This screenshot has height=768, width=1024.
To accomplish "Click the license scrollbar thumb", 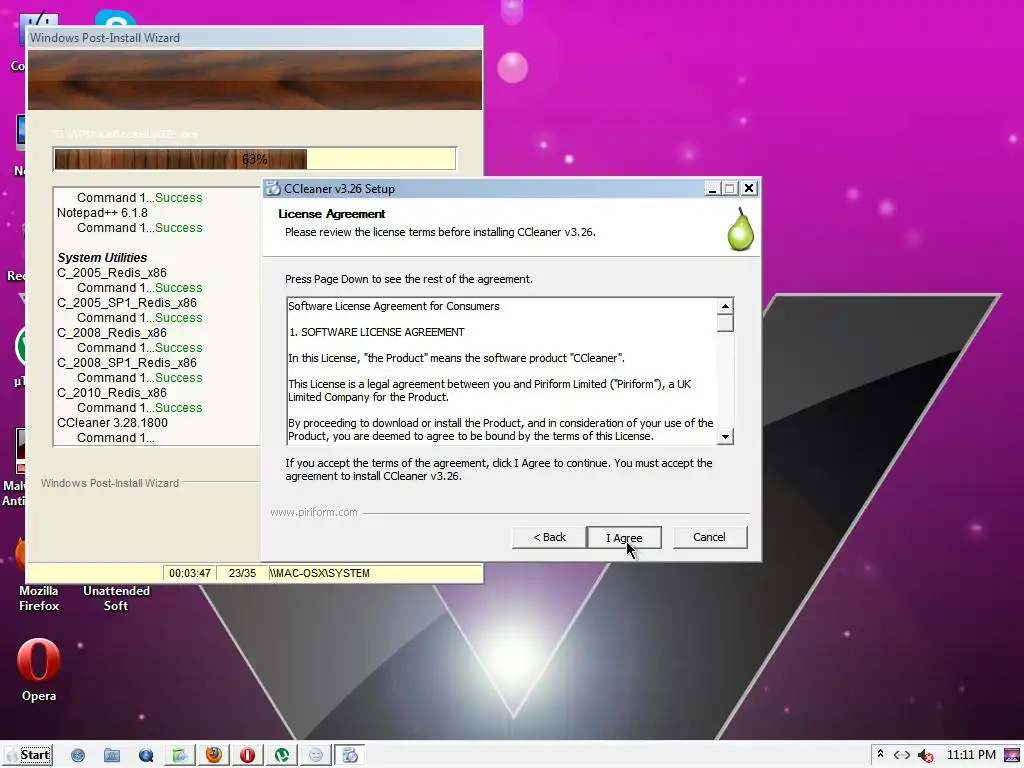I will (x=725, y=323).
